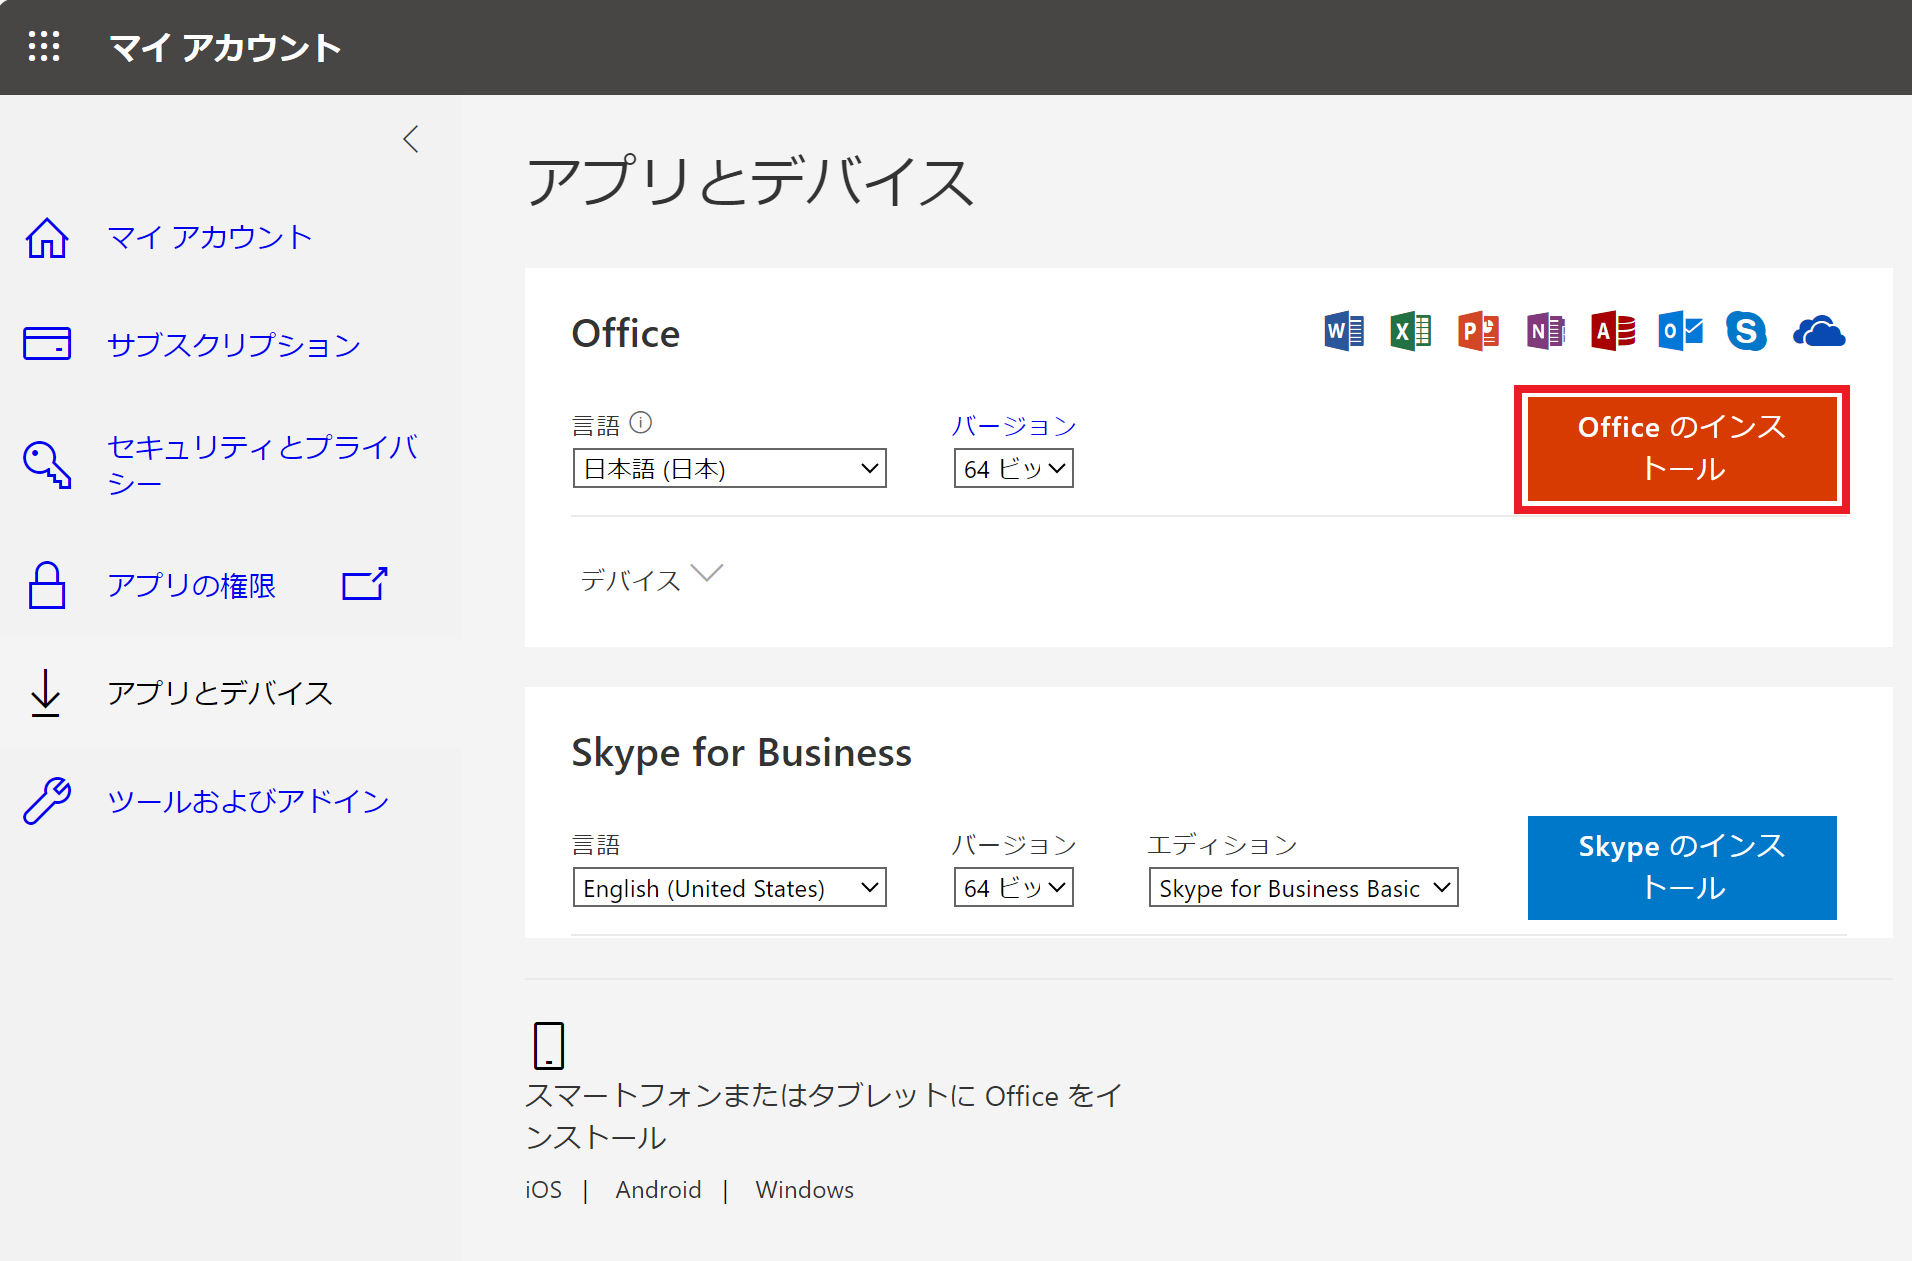Screen dimensions: 1912x1261
Task: Go to サブスクリプション in sidebar
Action: pyautogui.click(x=233, y=345)
